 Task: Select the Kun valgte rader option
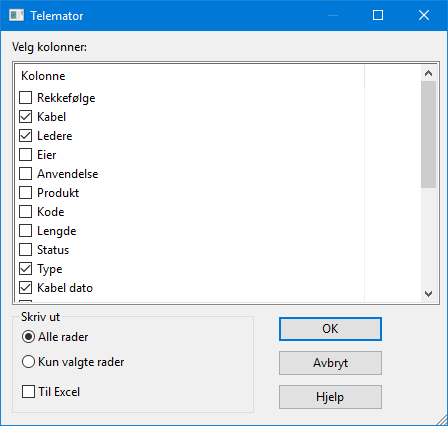click(28, 362)
